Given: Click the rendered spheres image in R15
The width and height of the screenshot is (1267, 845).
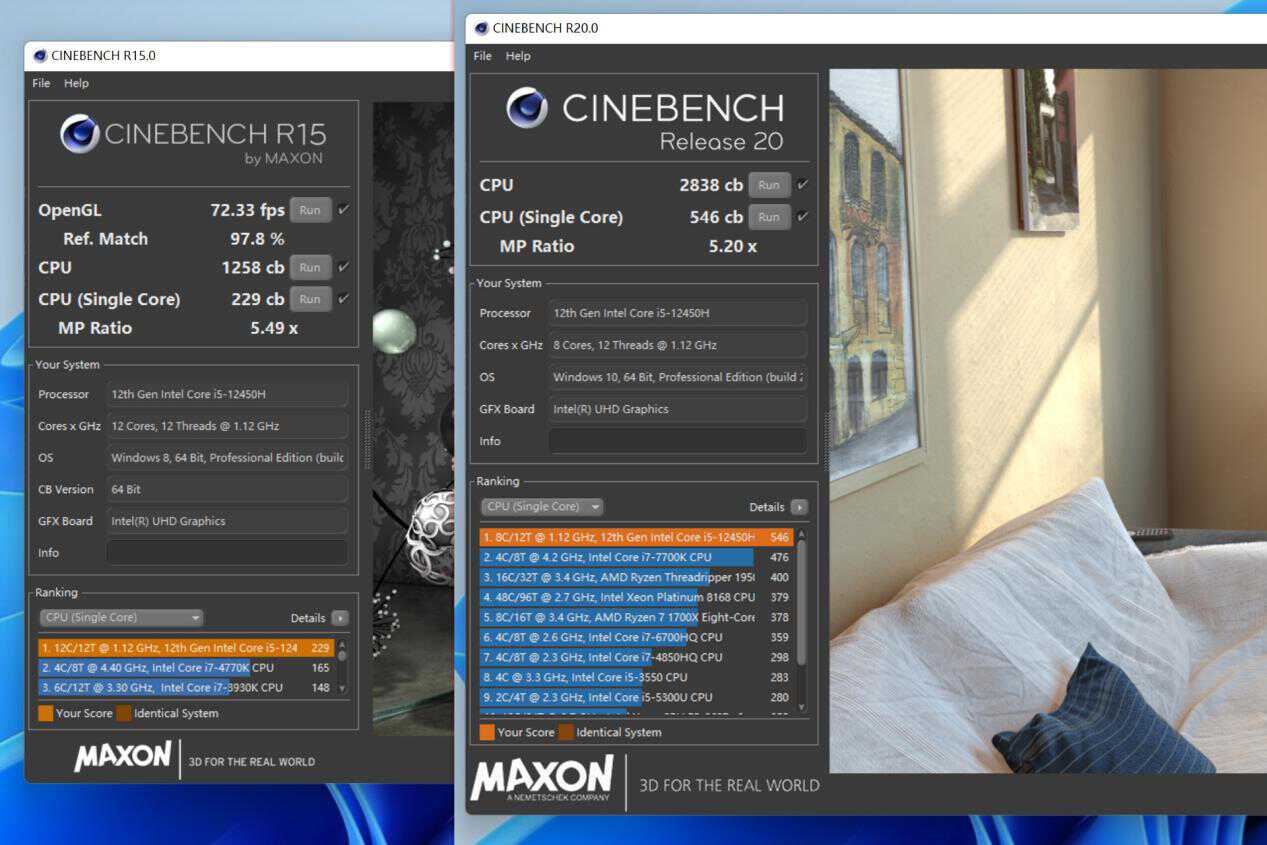Looking at the screenshot, I should click(x=413, y=418).
